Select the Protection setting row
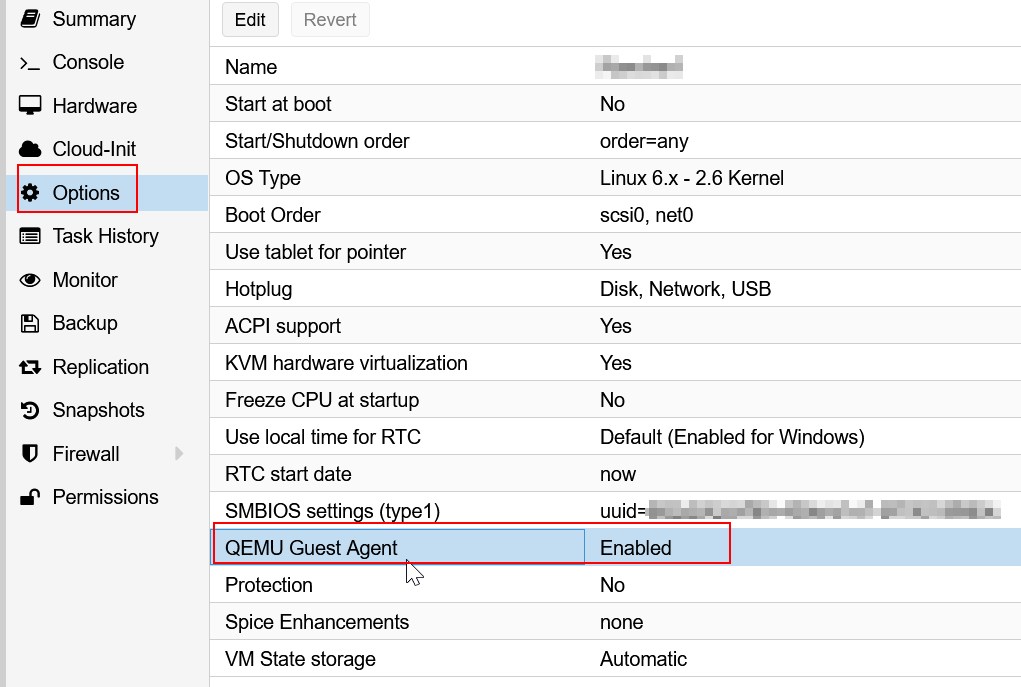Image resolution: width=1021 pixels, height=687 pixels. [400, 584]
